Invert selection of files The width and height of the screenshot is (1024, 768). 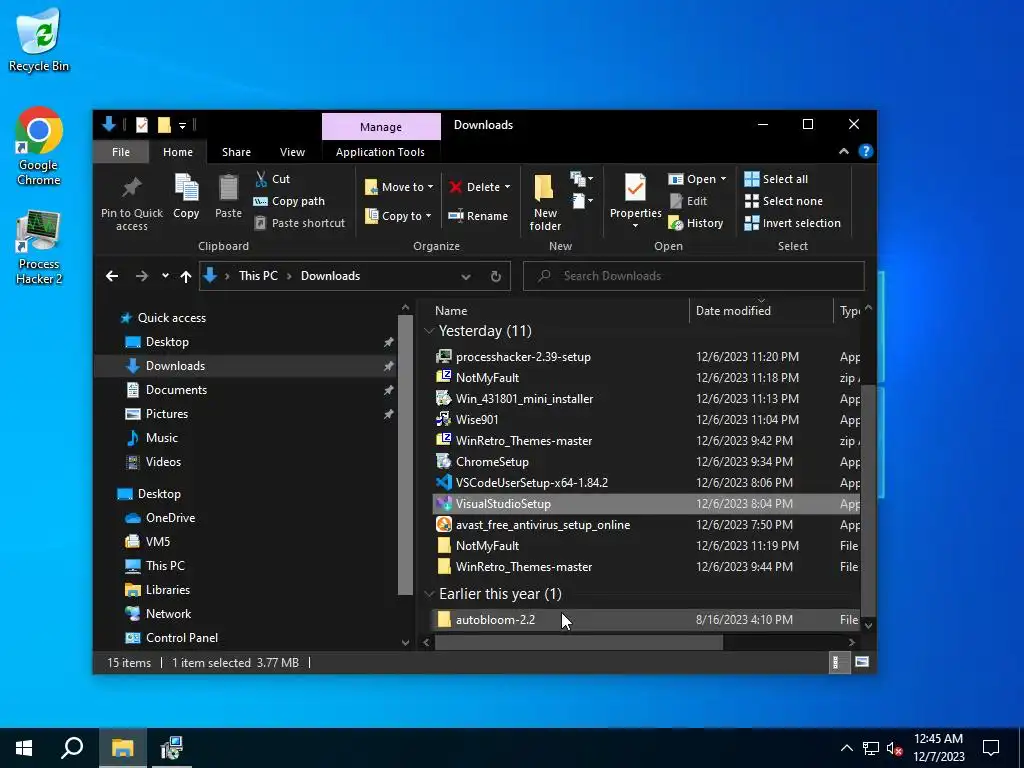(x=793, y=223)
